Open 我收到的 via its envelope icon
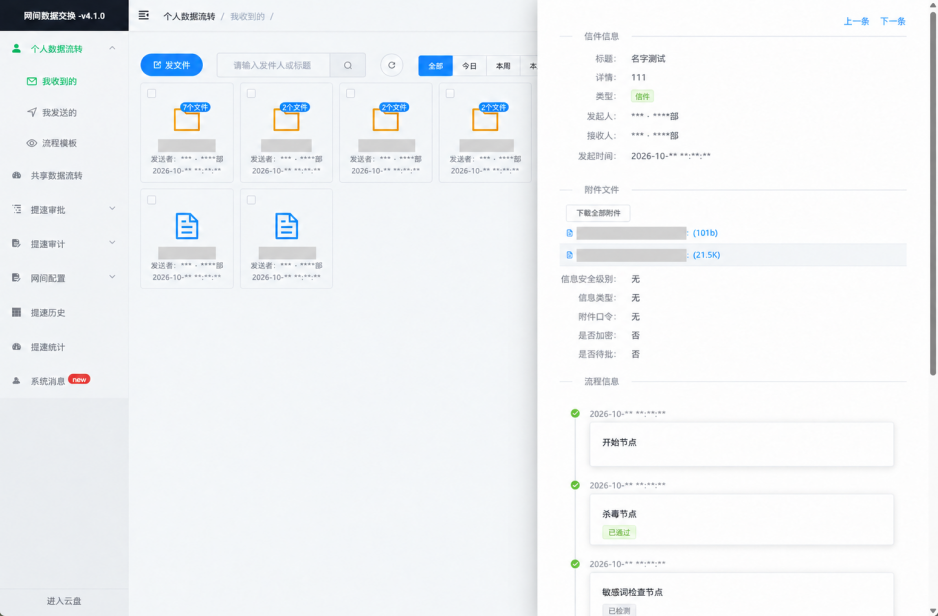The width and height of the screenshot is (938, 616). coord(32,81)
